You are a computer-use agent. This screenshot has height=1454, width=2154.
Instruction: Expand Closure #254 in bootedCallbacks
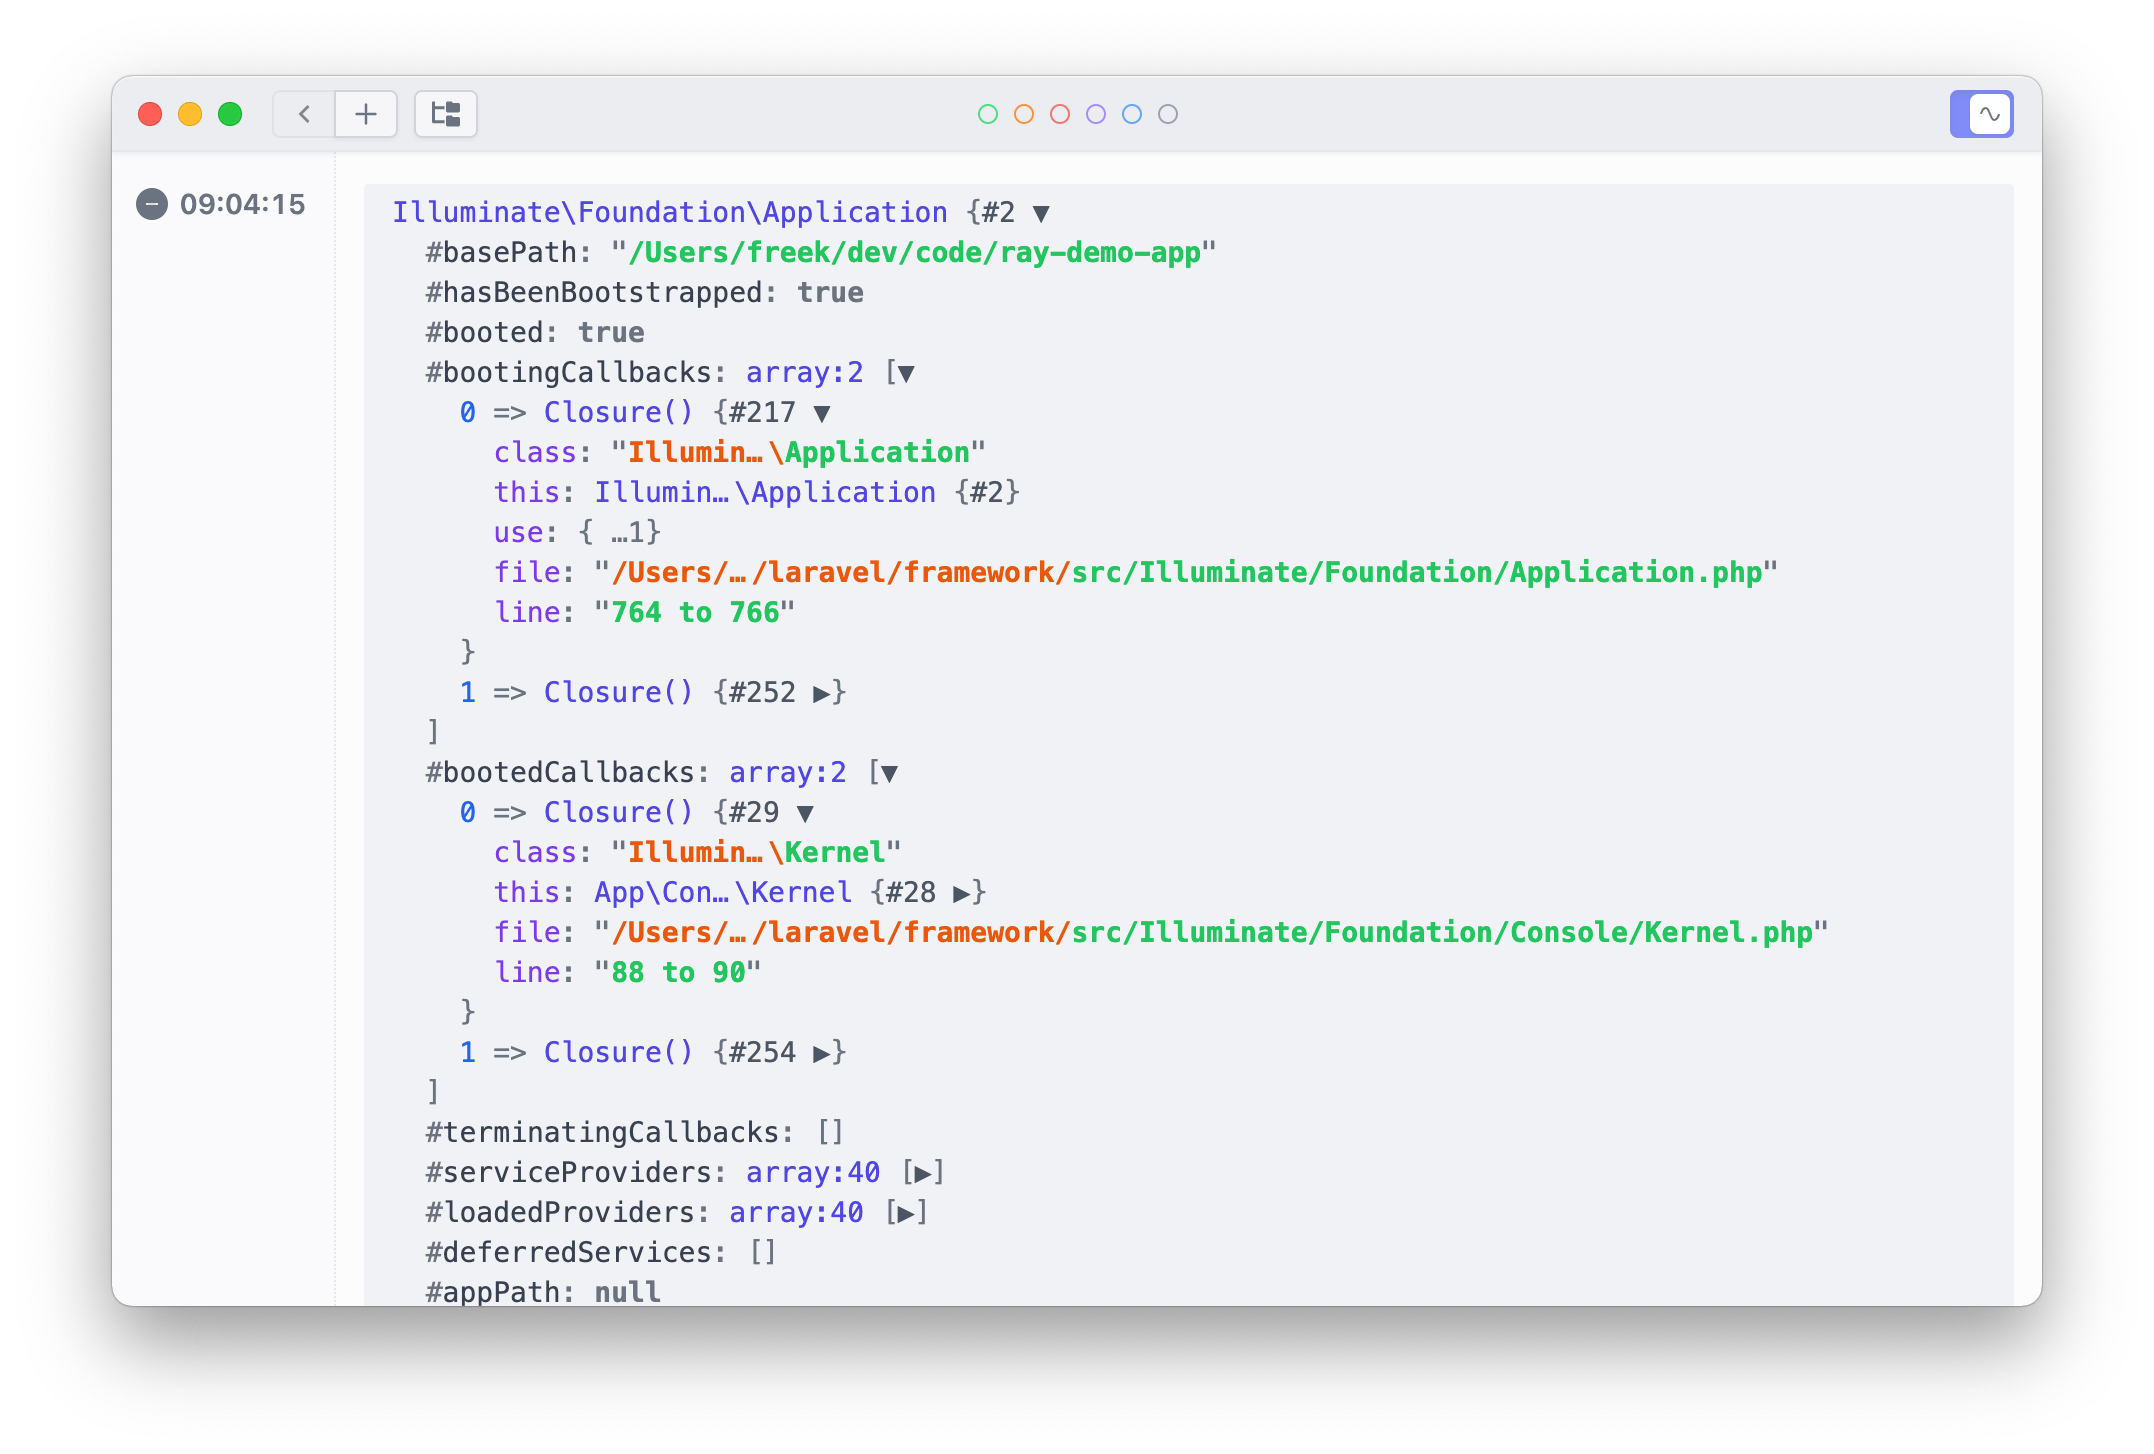point(825,1051)
